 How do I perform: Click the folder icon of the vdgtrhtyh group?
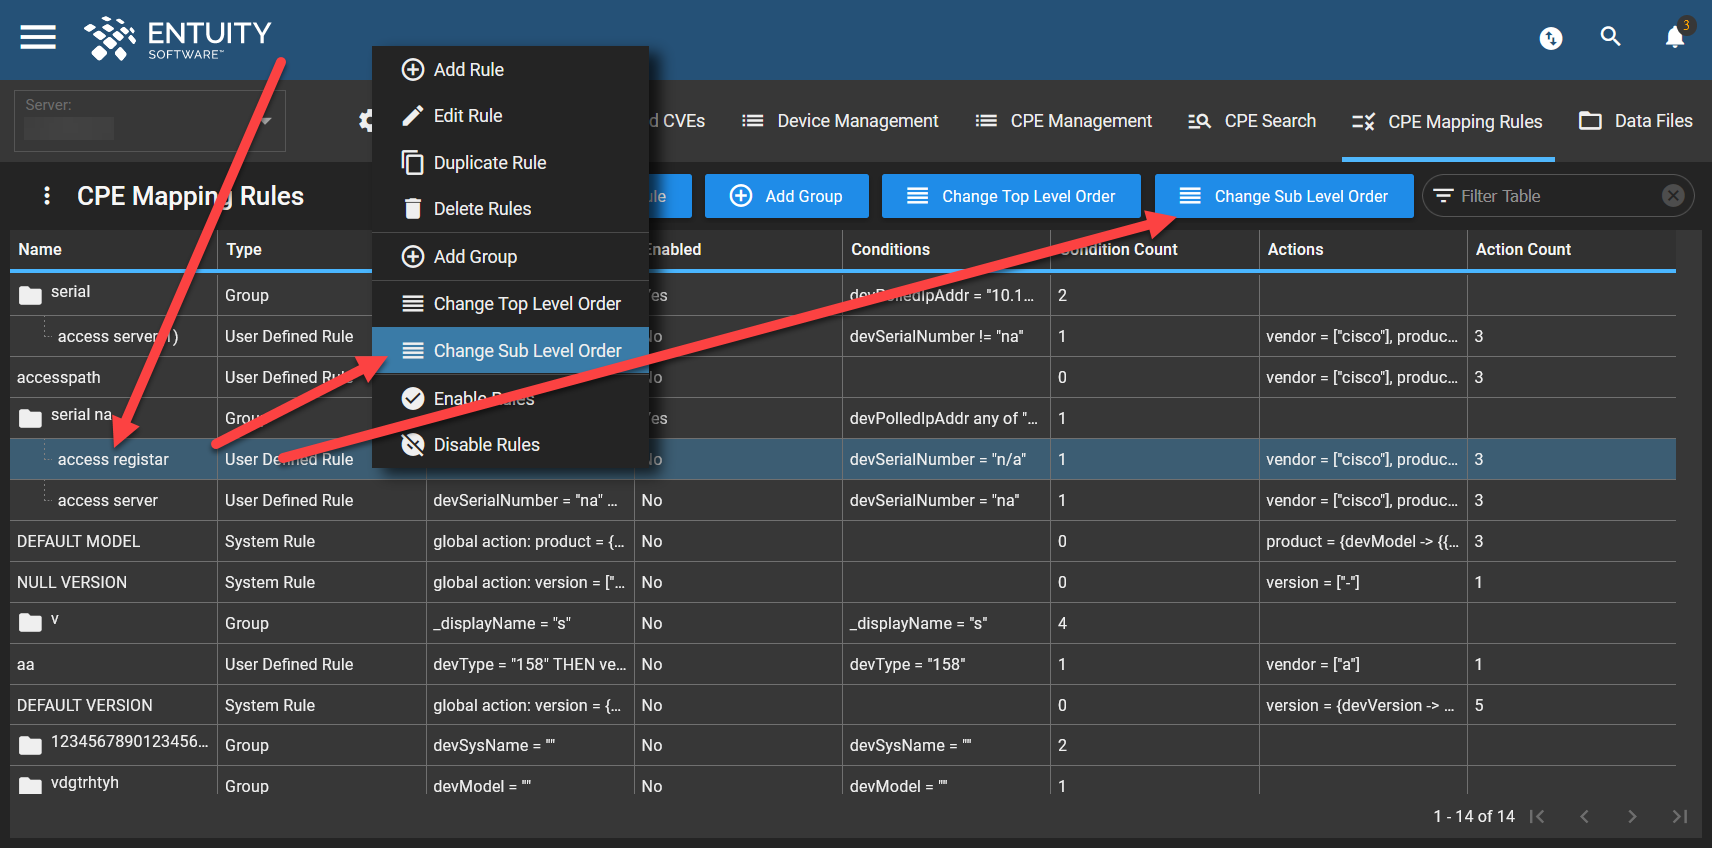click(31, 785)
